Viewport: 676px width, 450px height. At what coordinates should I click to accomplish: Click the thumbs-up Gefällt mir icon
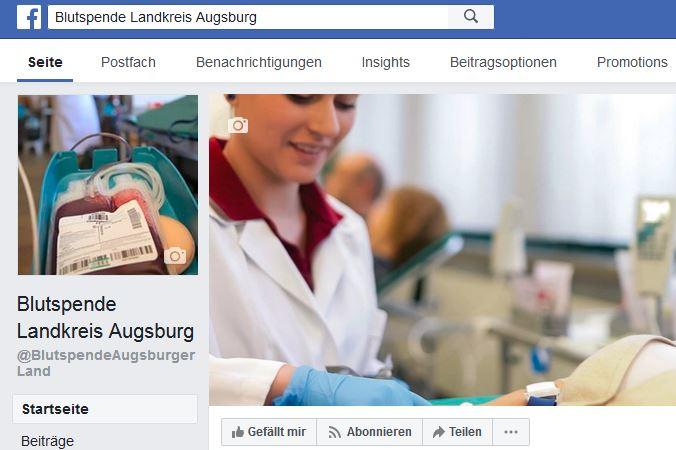click(x=238, y=432)
